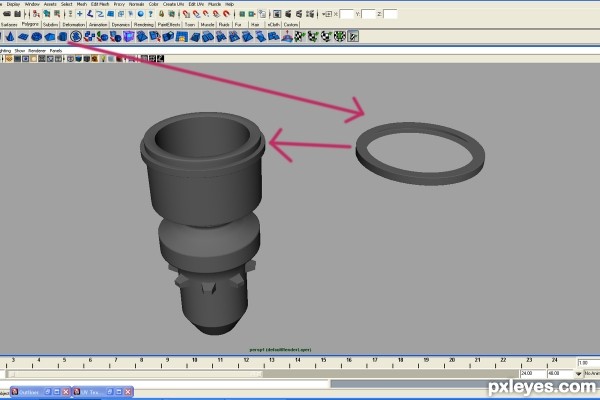
Task: Open the Panels menu
Action: (x=56, y=51)
